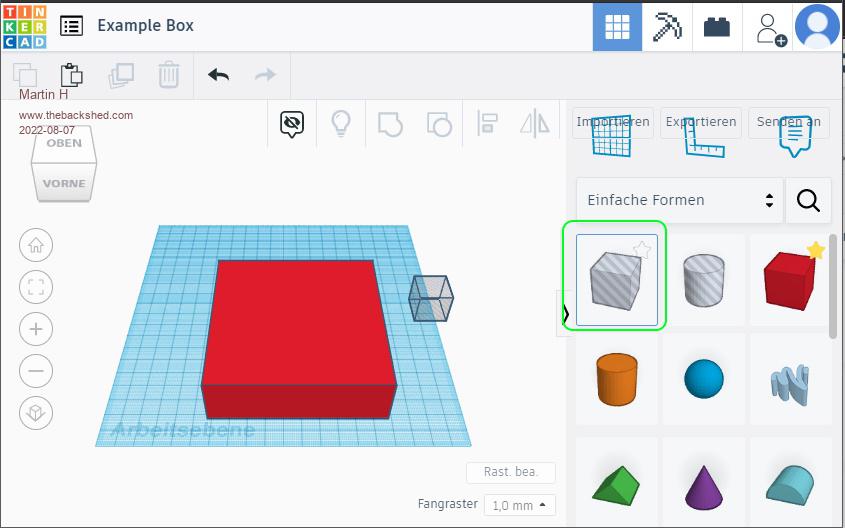Click the add collaborator person icon
Viewport: 845px width, 528px height.
point(770,27)
